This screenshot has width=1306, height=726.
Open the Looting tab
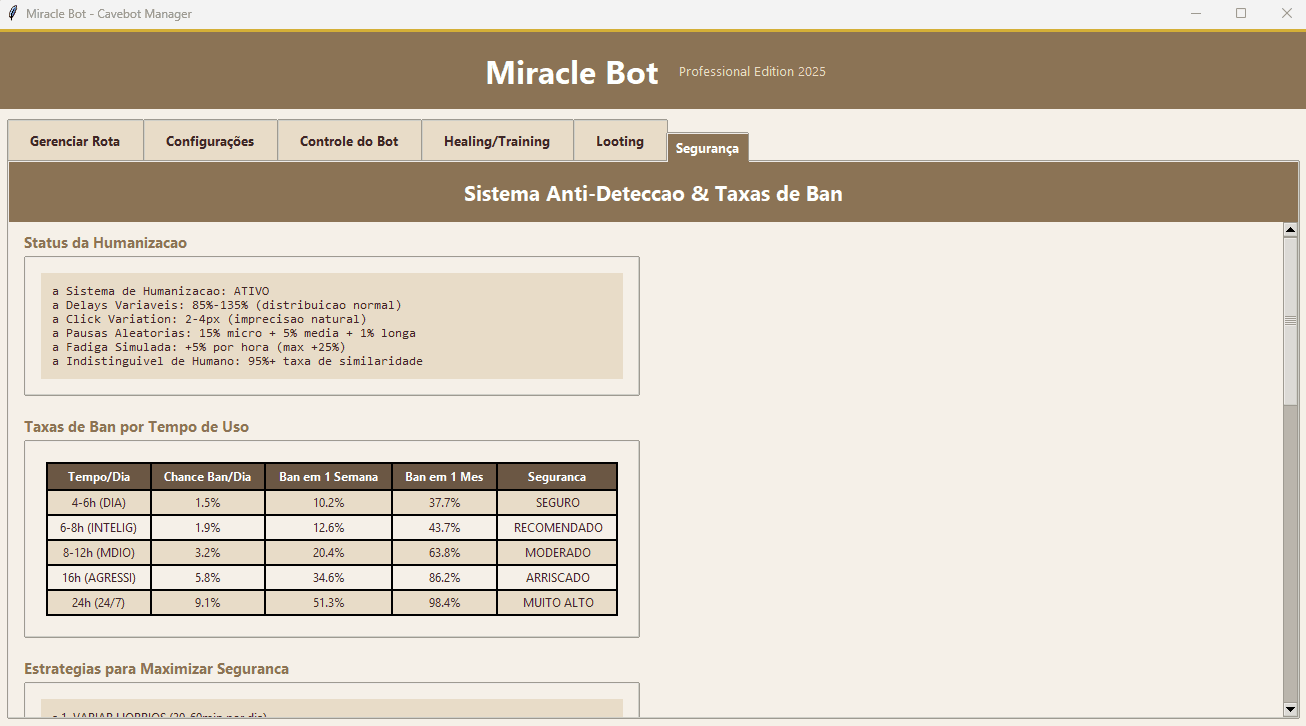tap(620, 140)
